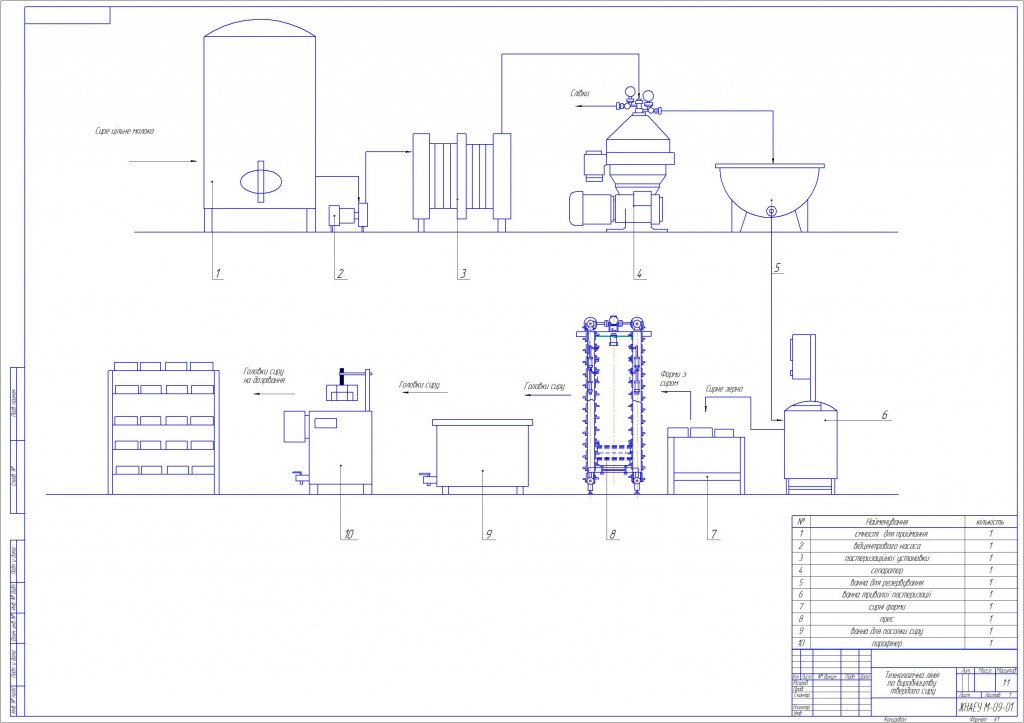Click 'Головки сиру на дозрівання' label
The height and width of the screenshot is (723, 1024).
click(264, 376)
